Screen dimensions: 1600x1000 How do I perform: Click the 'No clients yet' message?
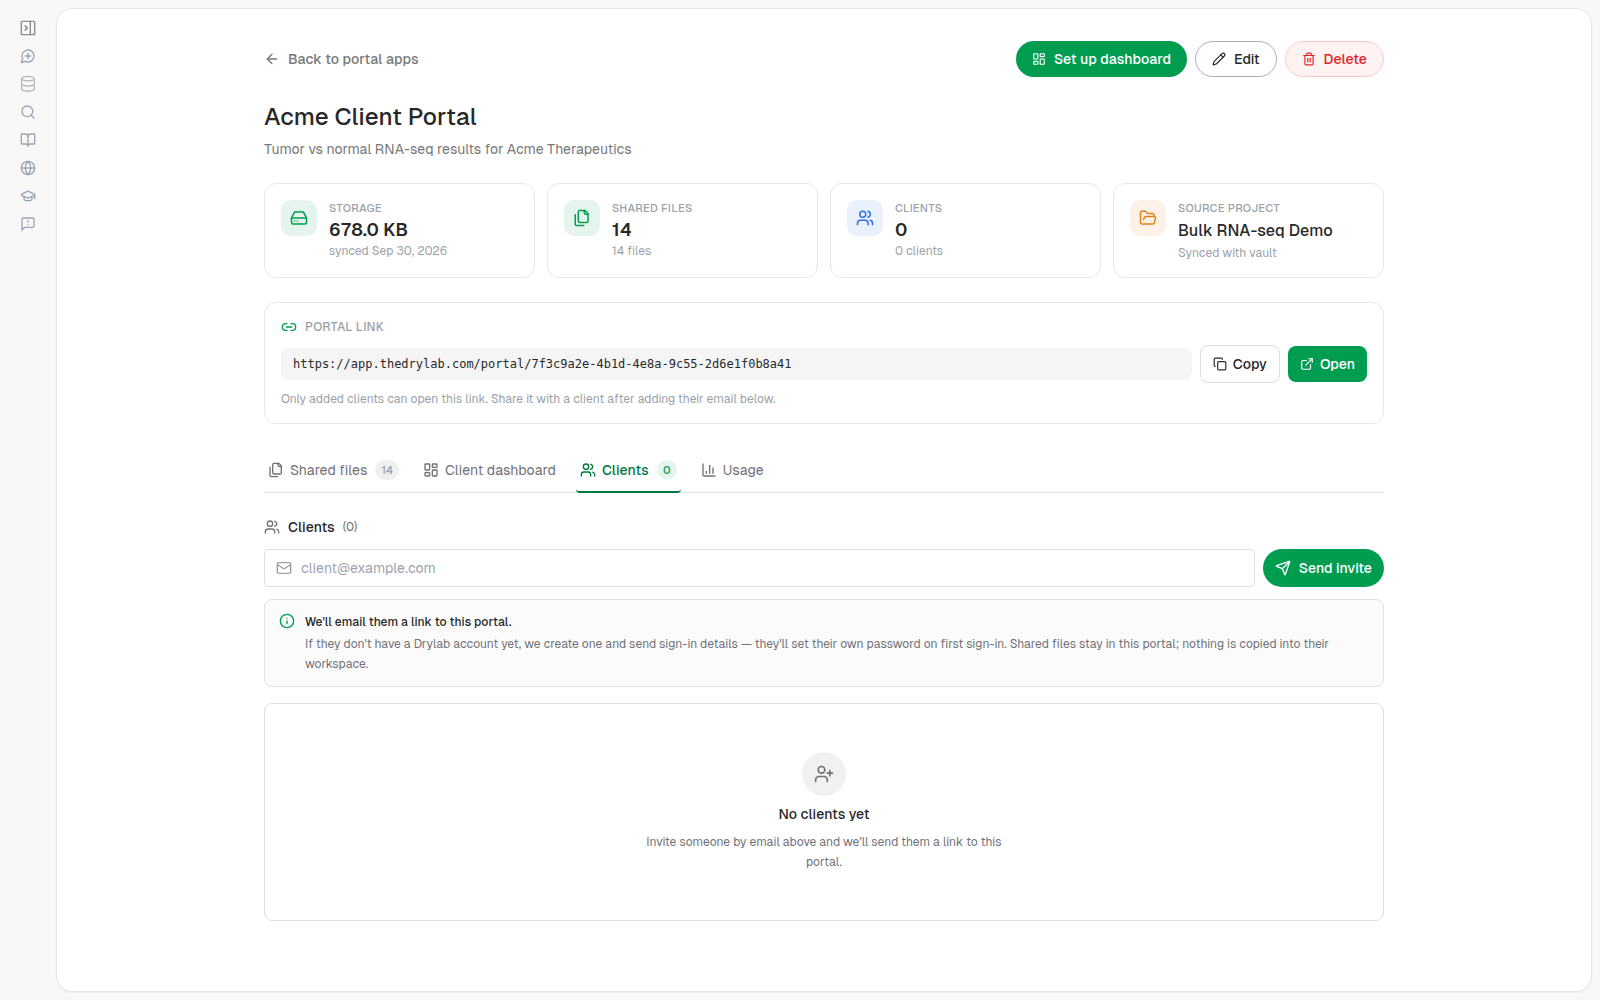[824, 814]
